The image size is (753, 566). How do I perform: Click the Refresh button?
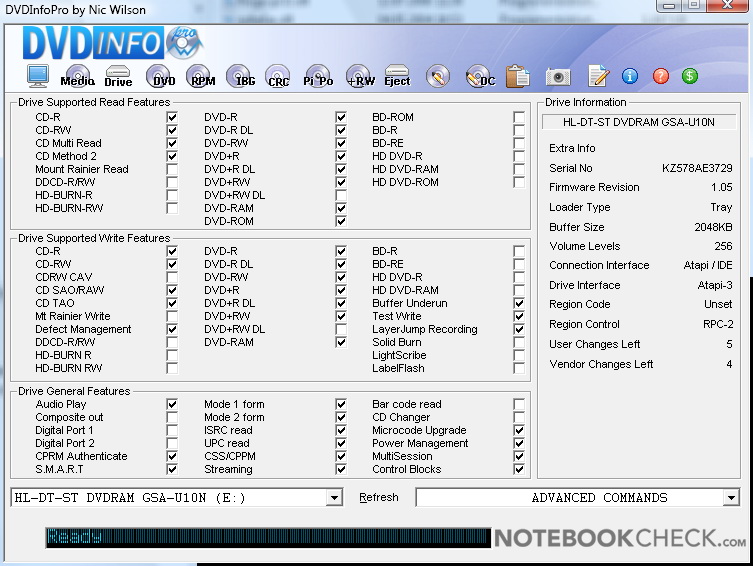pos(379,497)
